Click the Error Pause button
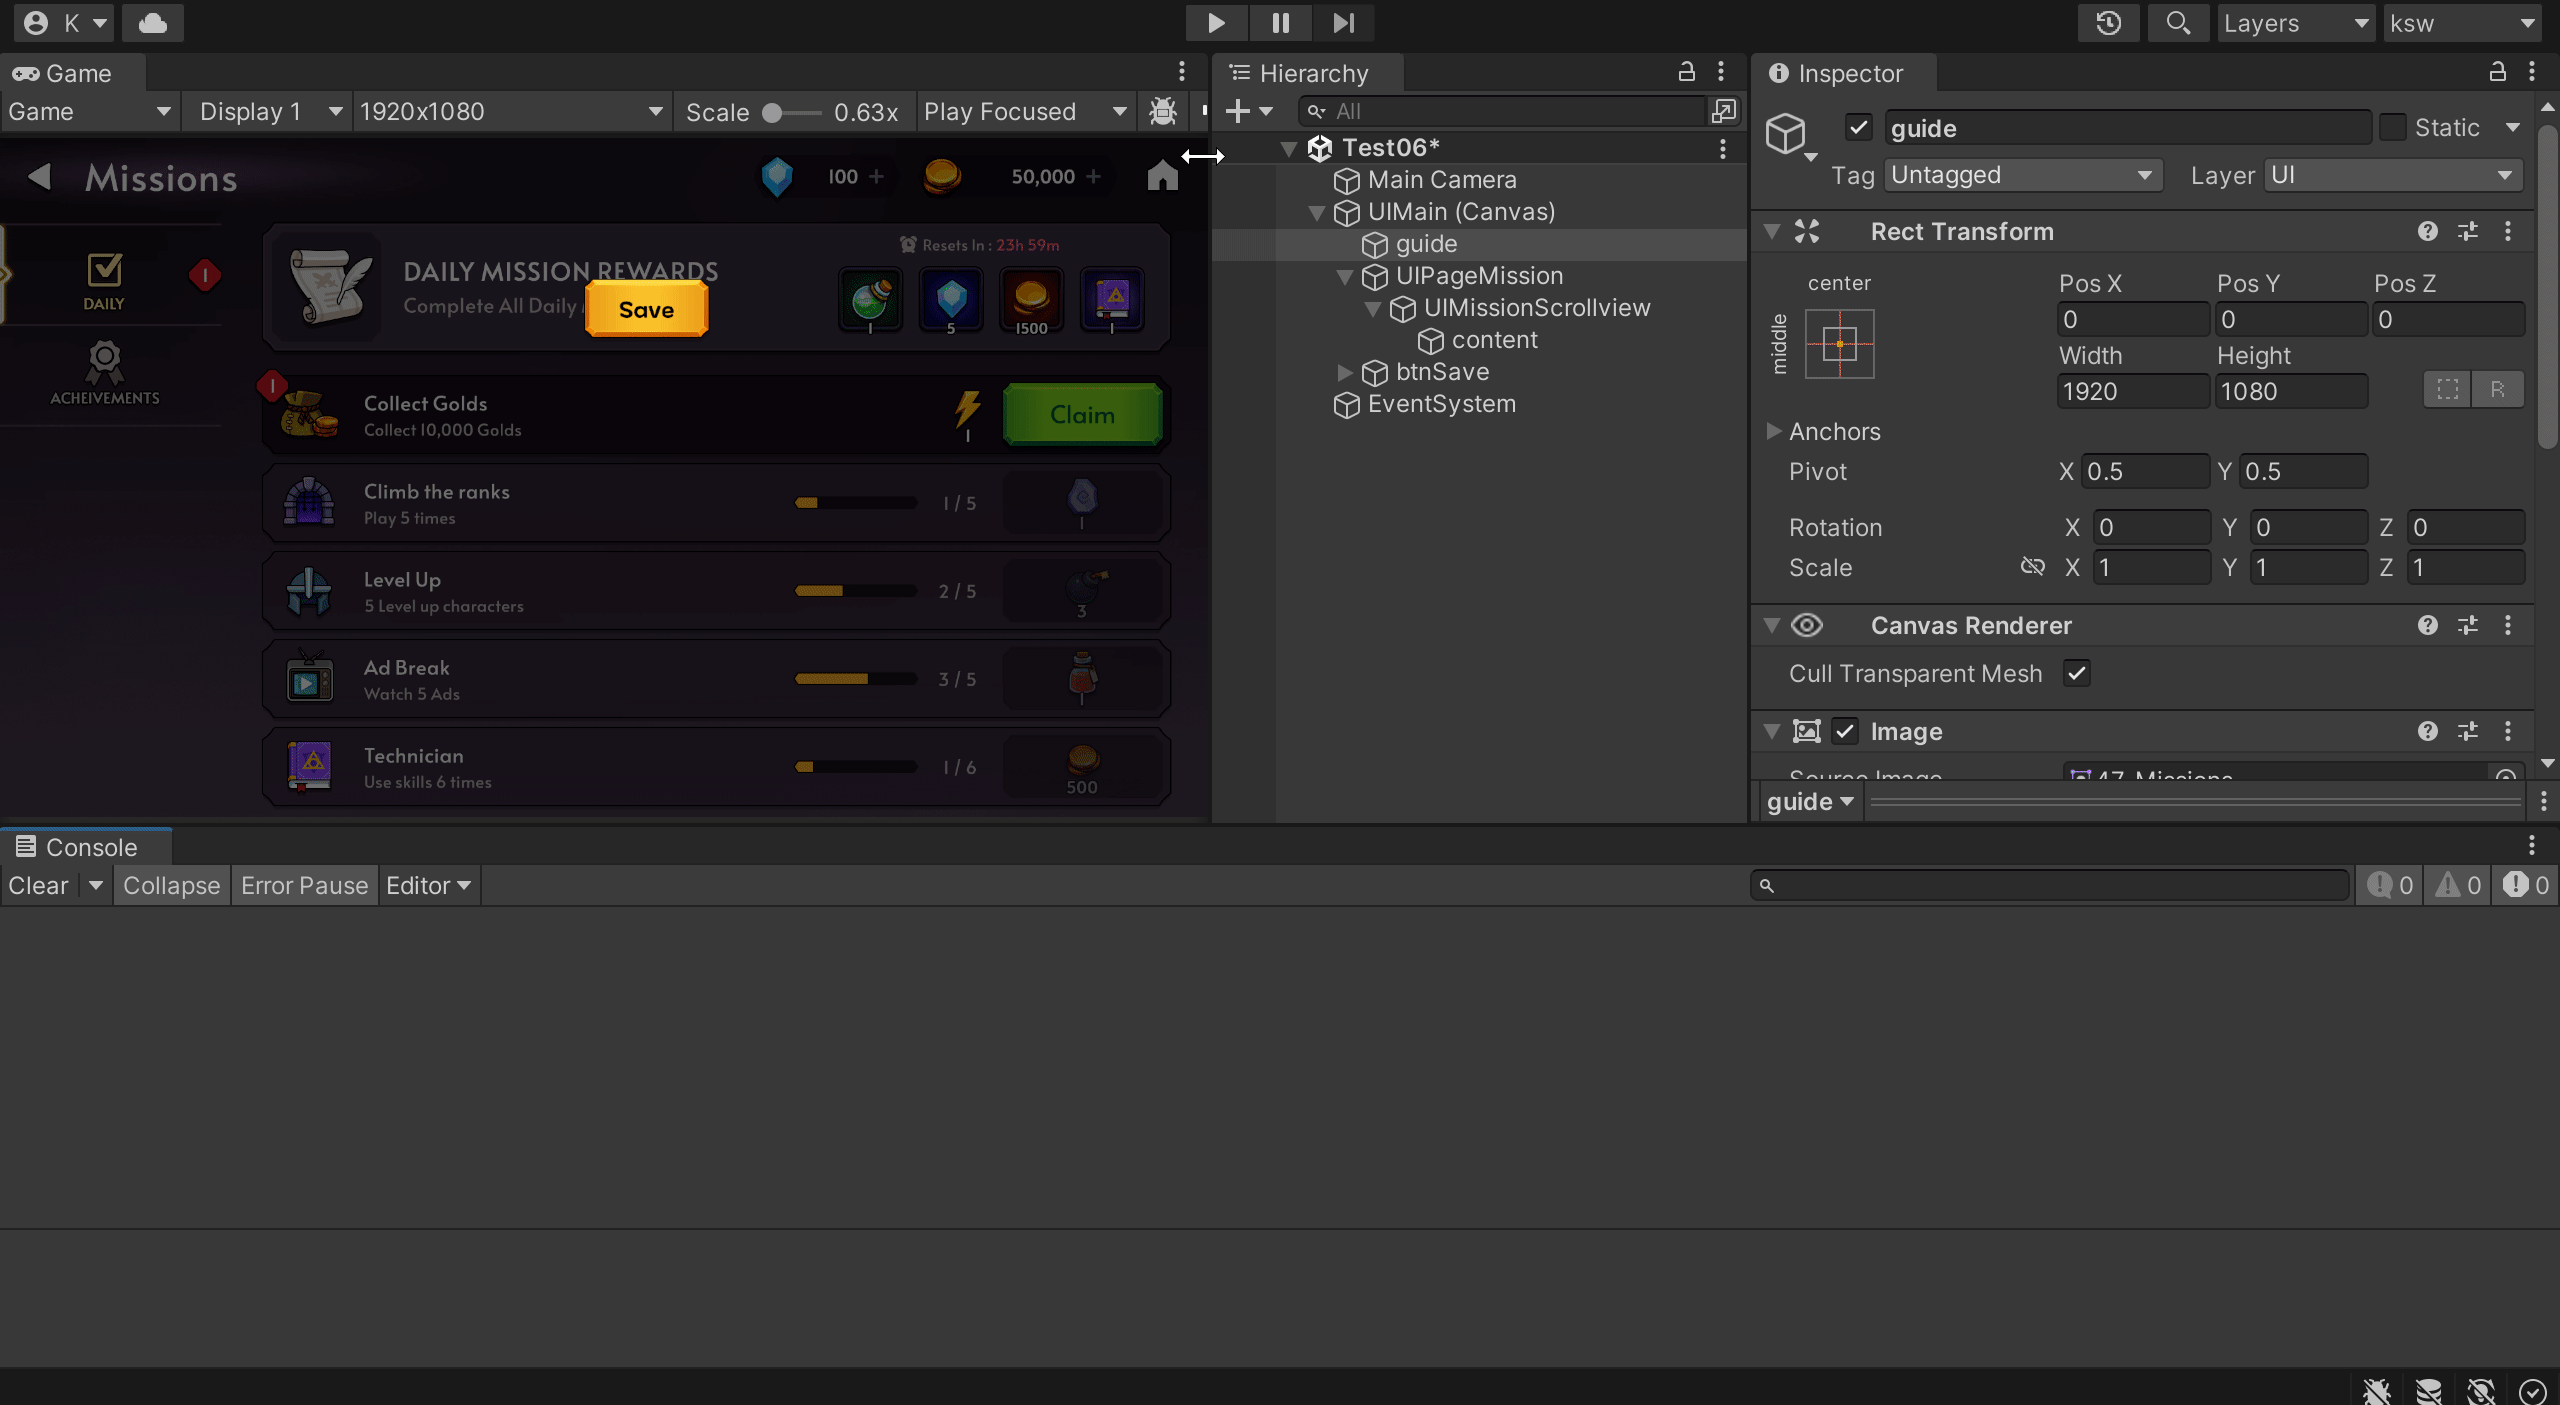2560x1405 pixels. click(304, 885)
